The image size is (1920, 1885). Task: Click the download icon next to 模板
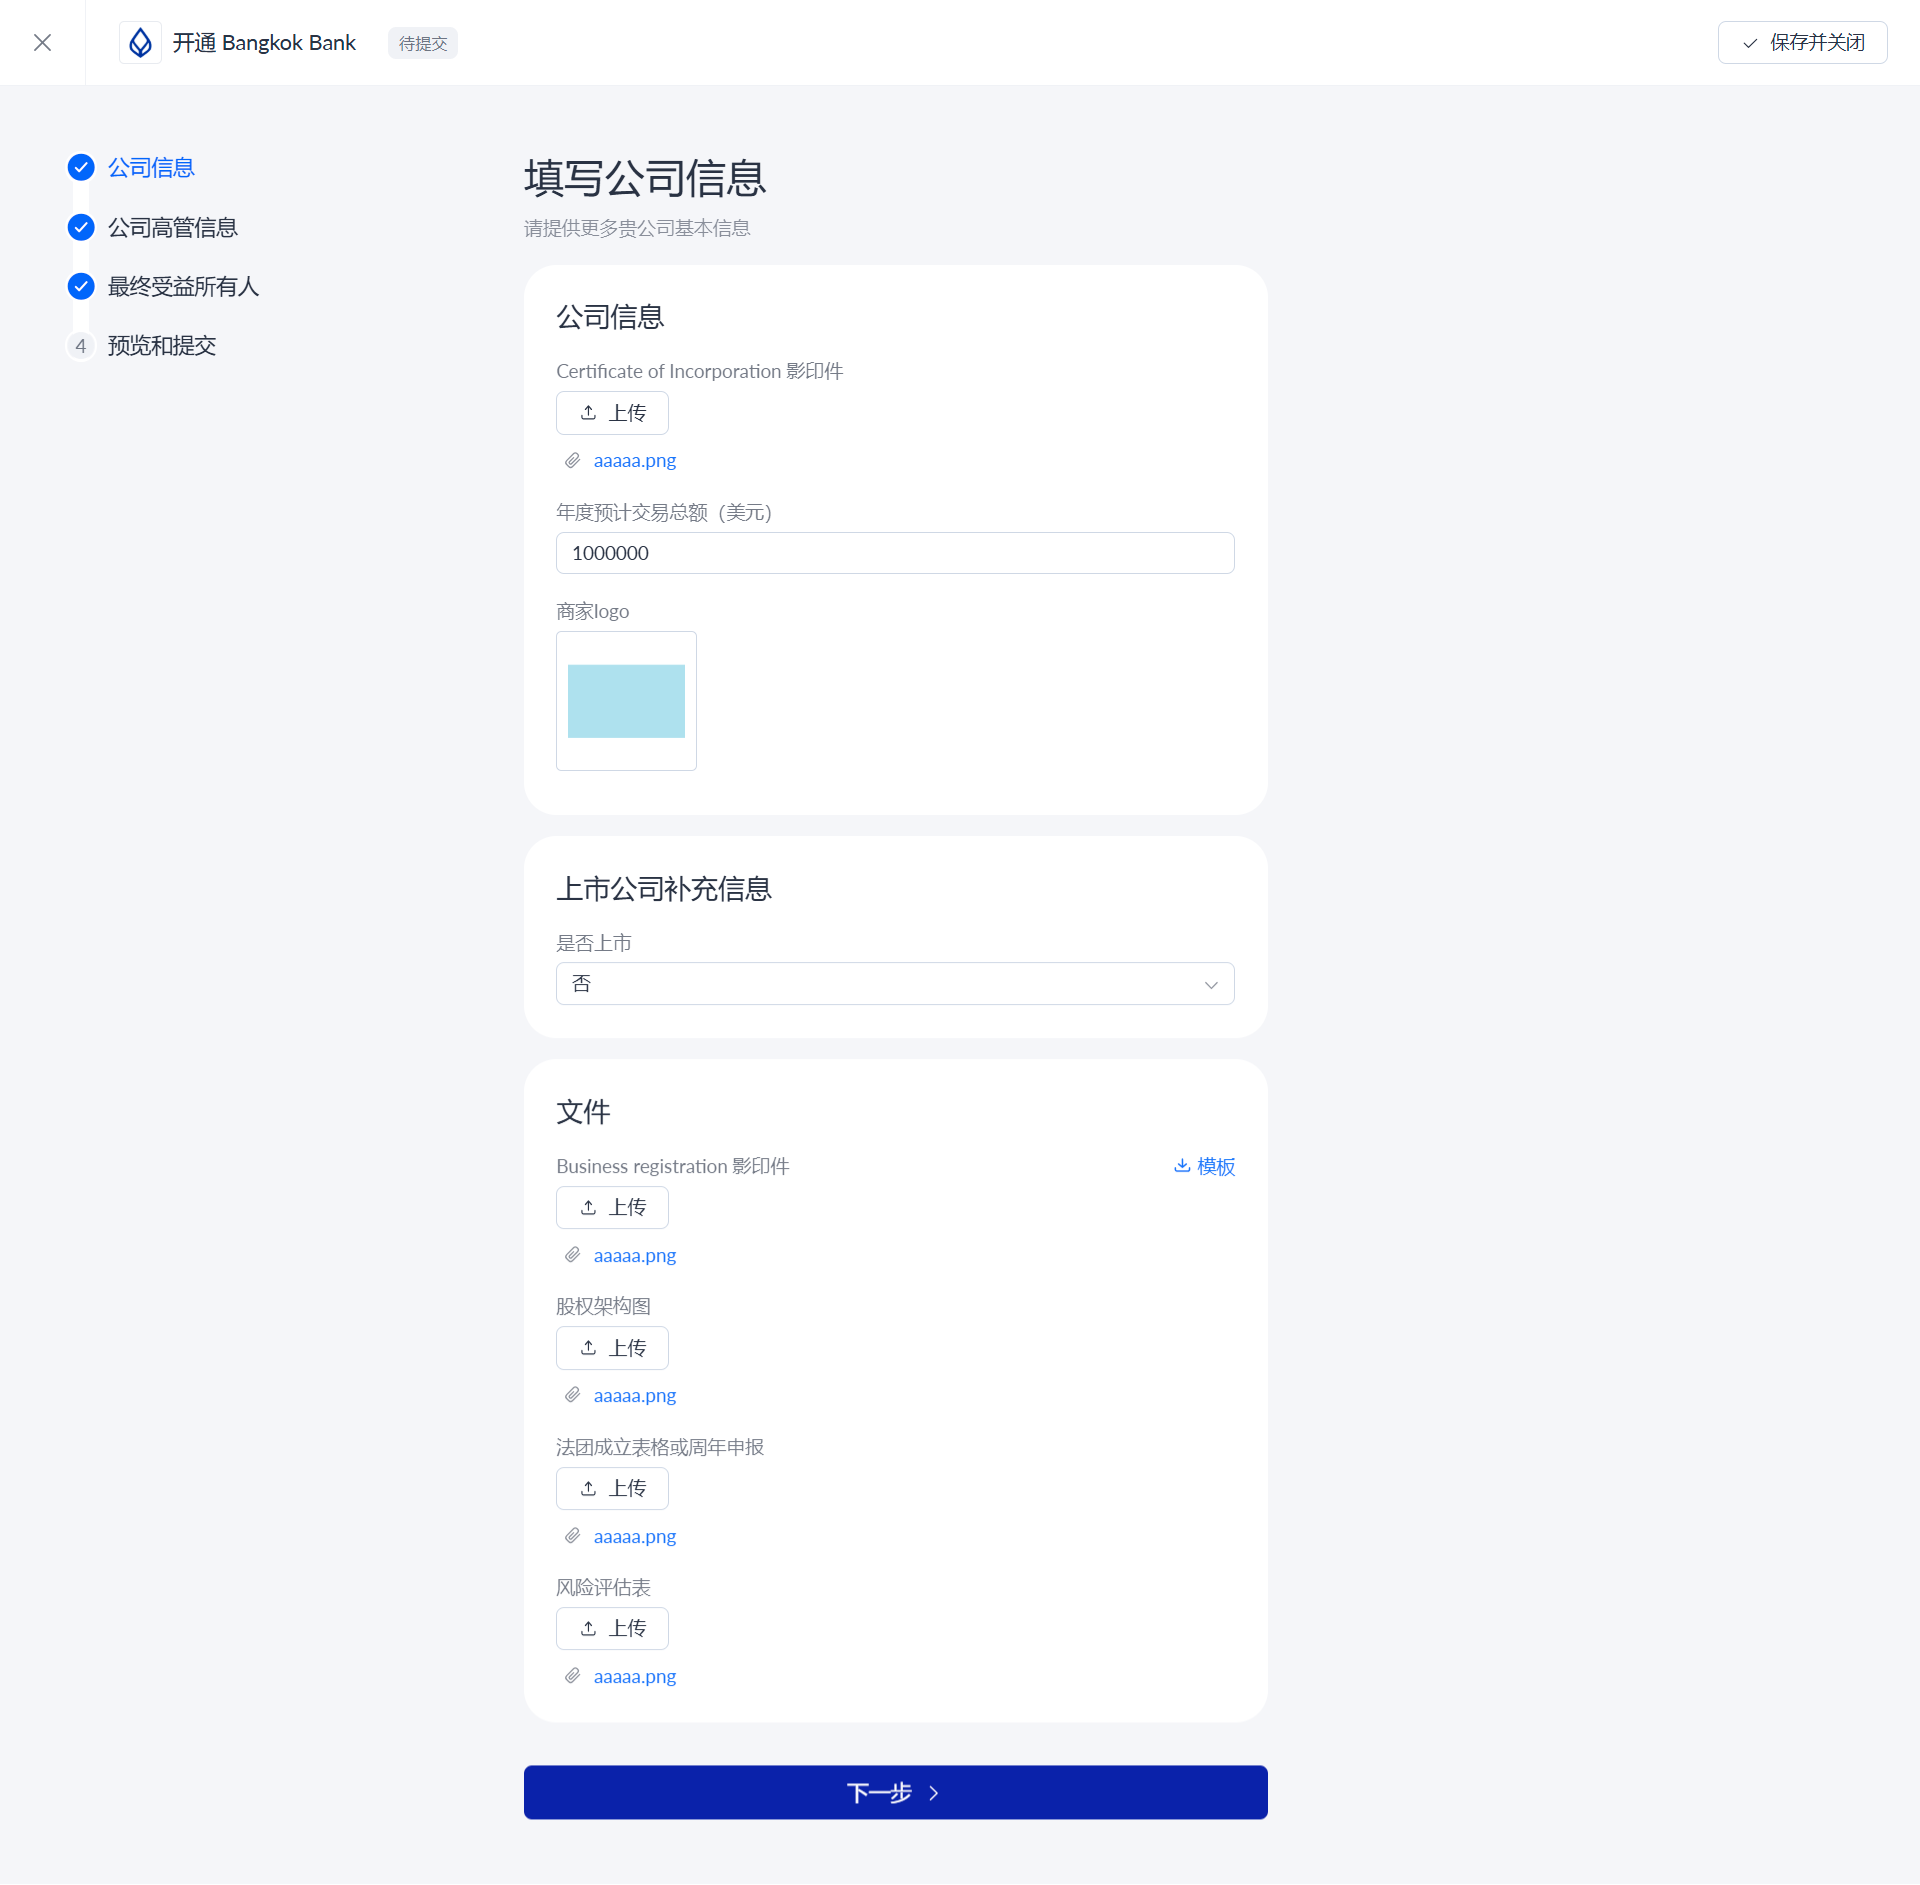tap(1182, 1166)
